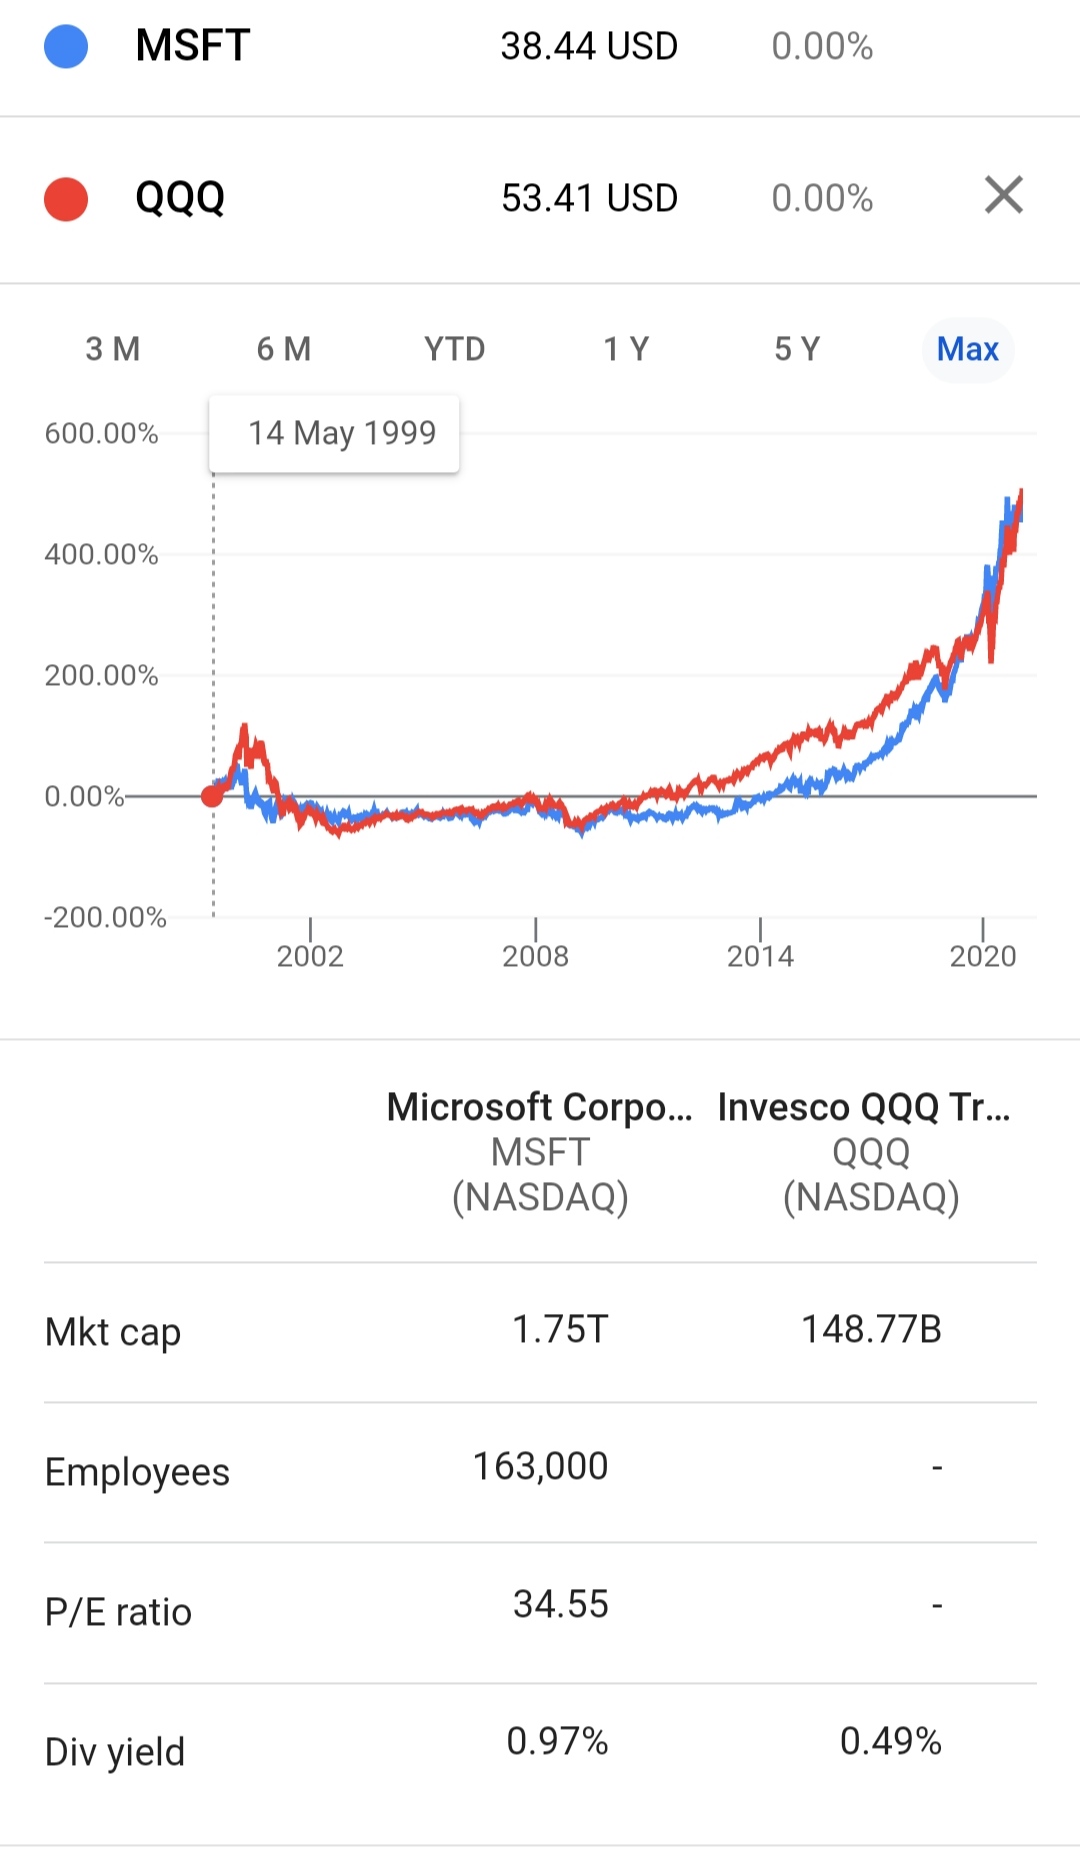Switch chart to YTD range

(455, 349)
